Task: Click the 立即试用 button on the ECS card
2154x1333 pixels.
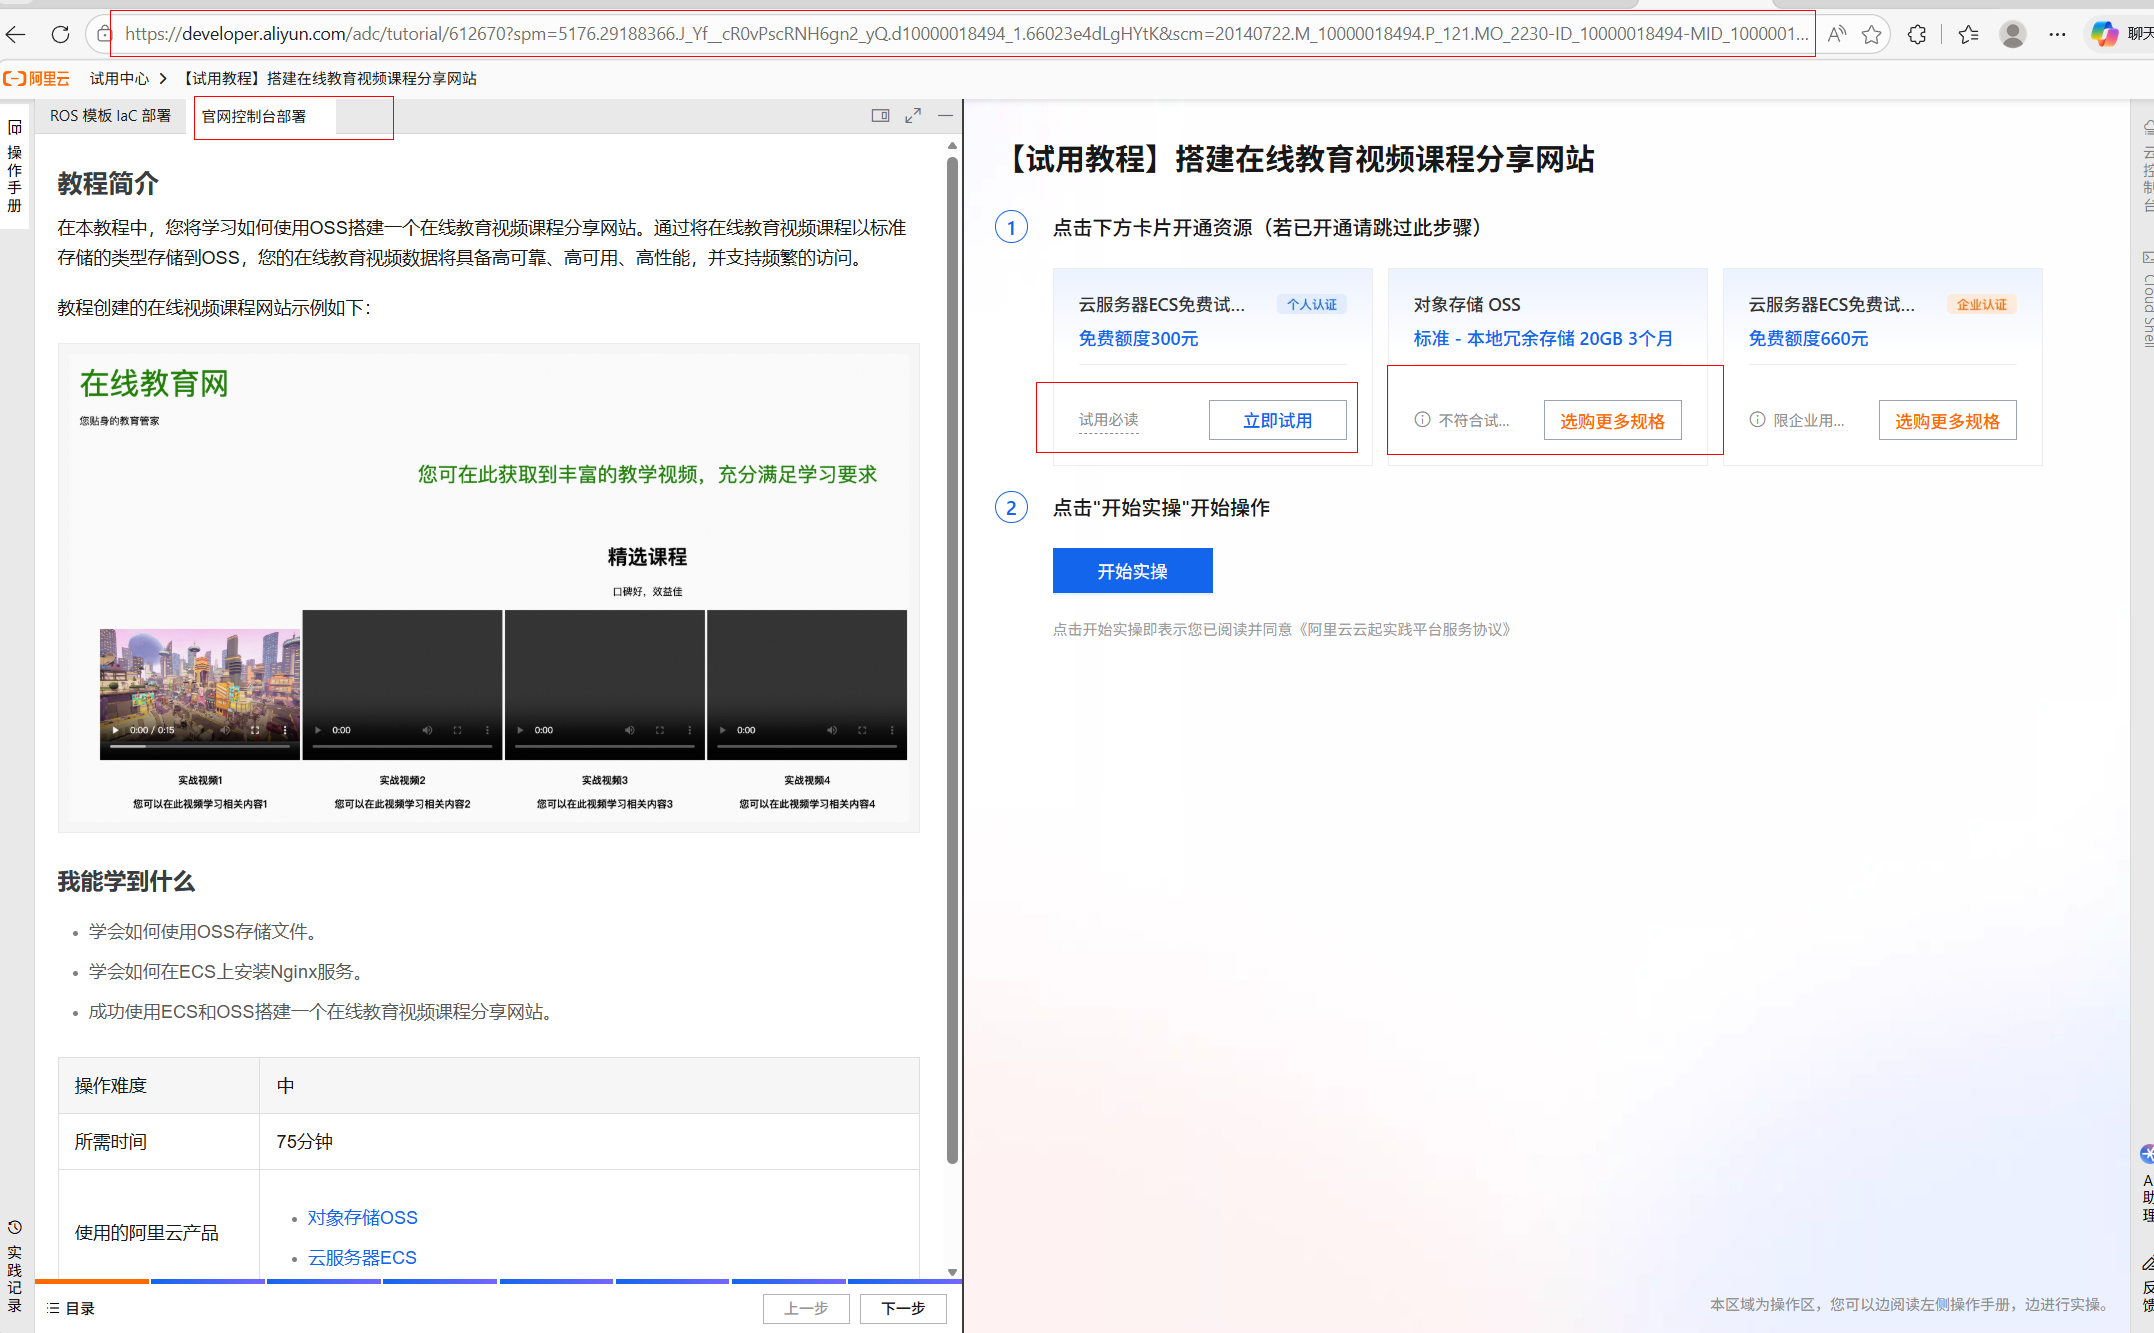Action: pos(1278,419)
